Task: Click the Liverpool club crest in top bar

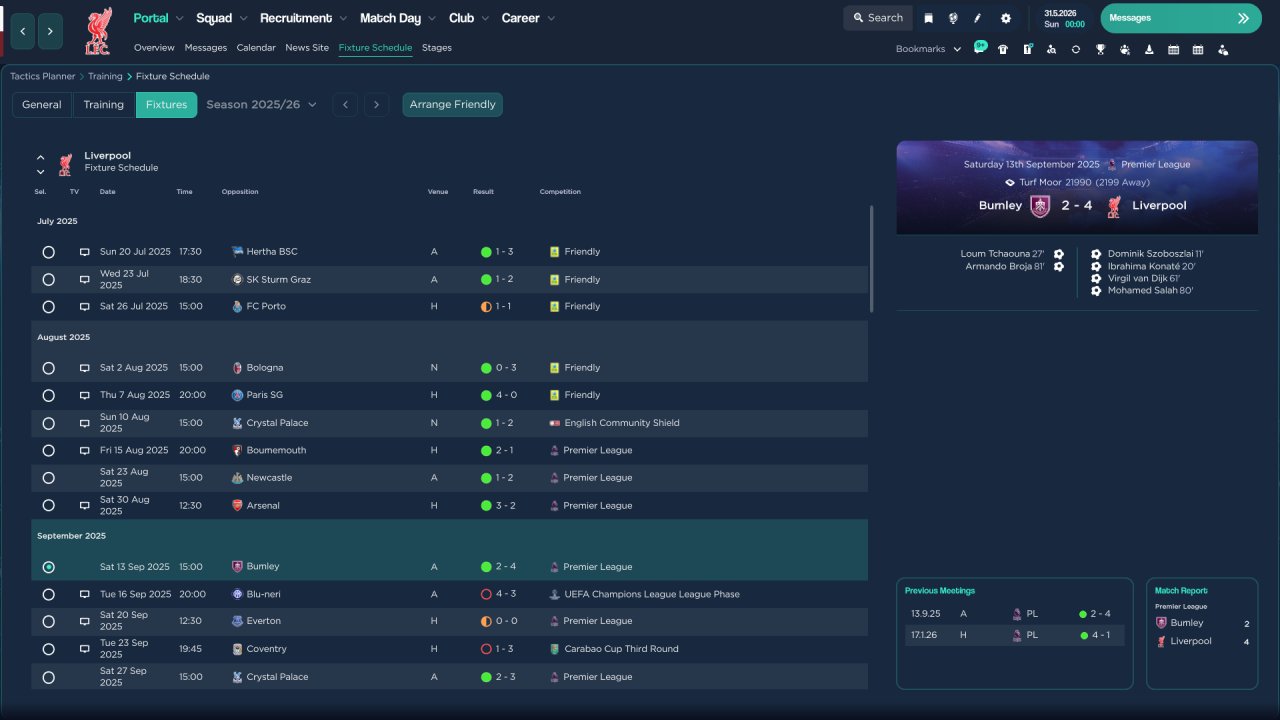Action: tap(98, 31)
